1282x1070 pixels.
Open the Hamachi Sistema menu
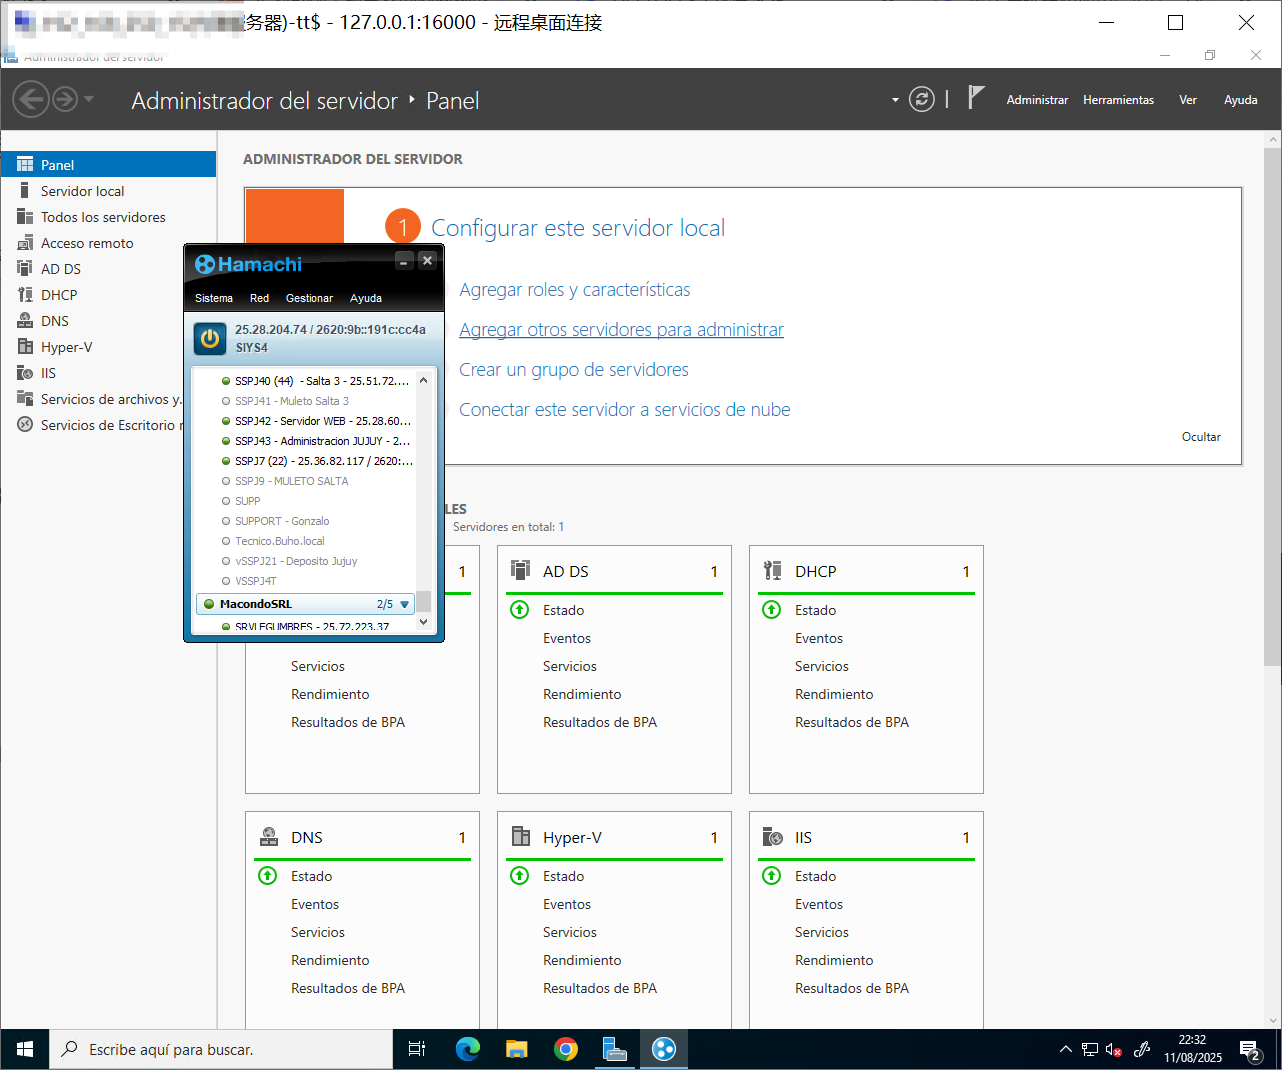(214, 298)
